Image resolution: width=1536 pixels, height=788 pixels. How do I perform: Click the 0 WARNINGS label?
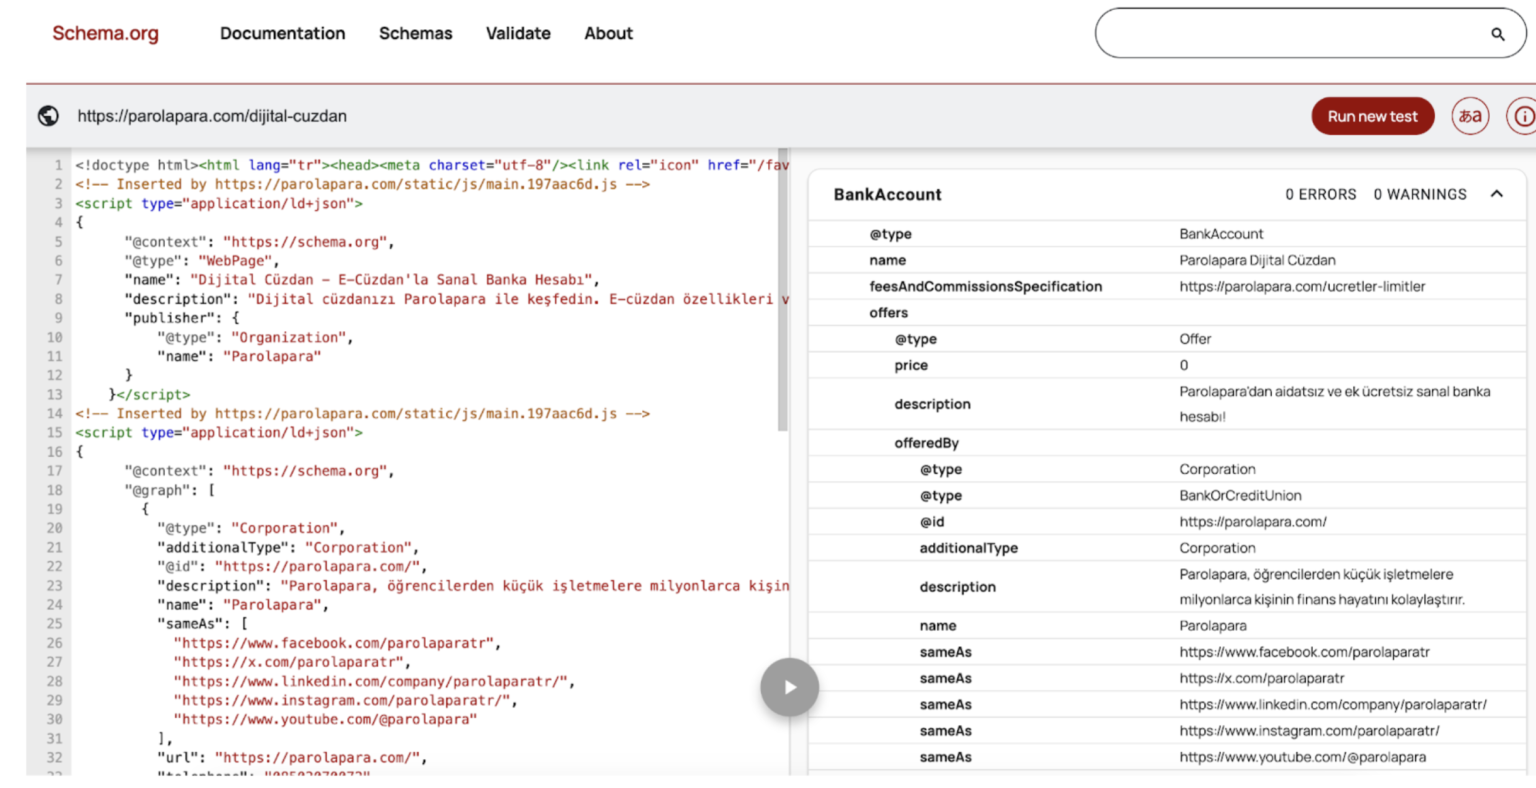[1419, 194]
